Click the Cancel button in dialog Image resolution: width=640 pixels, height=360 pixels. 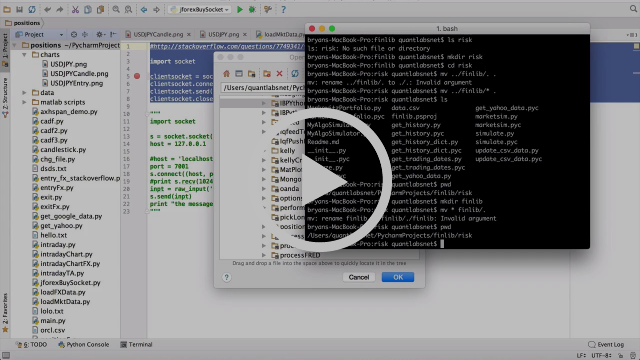359,277
